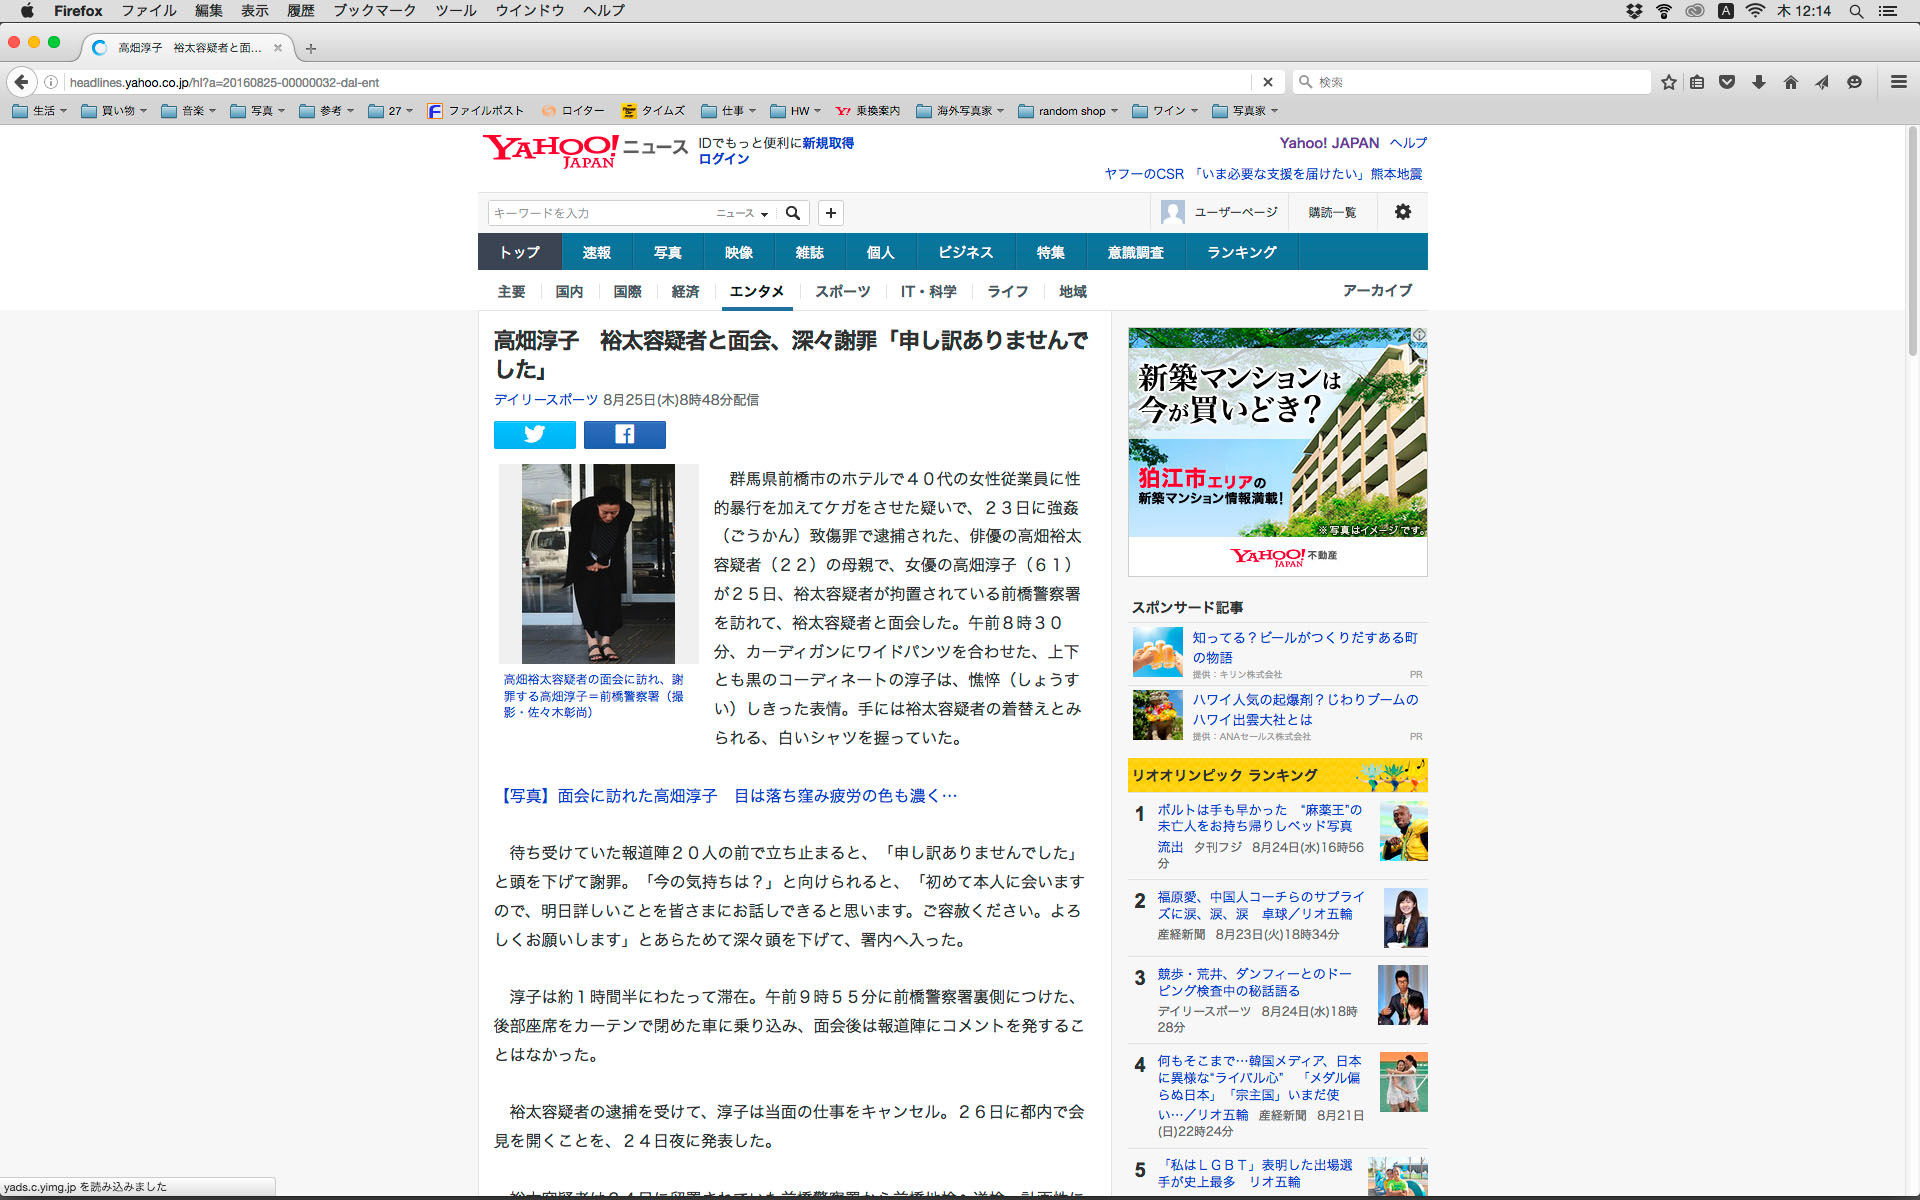Click the keyword input field
Image resolution: width=1920 pixels, height=1200 pixels.
point(598,213)
